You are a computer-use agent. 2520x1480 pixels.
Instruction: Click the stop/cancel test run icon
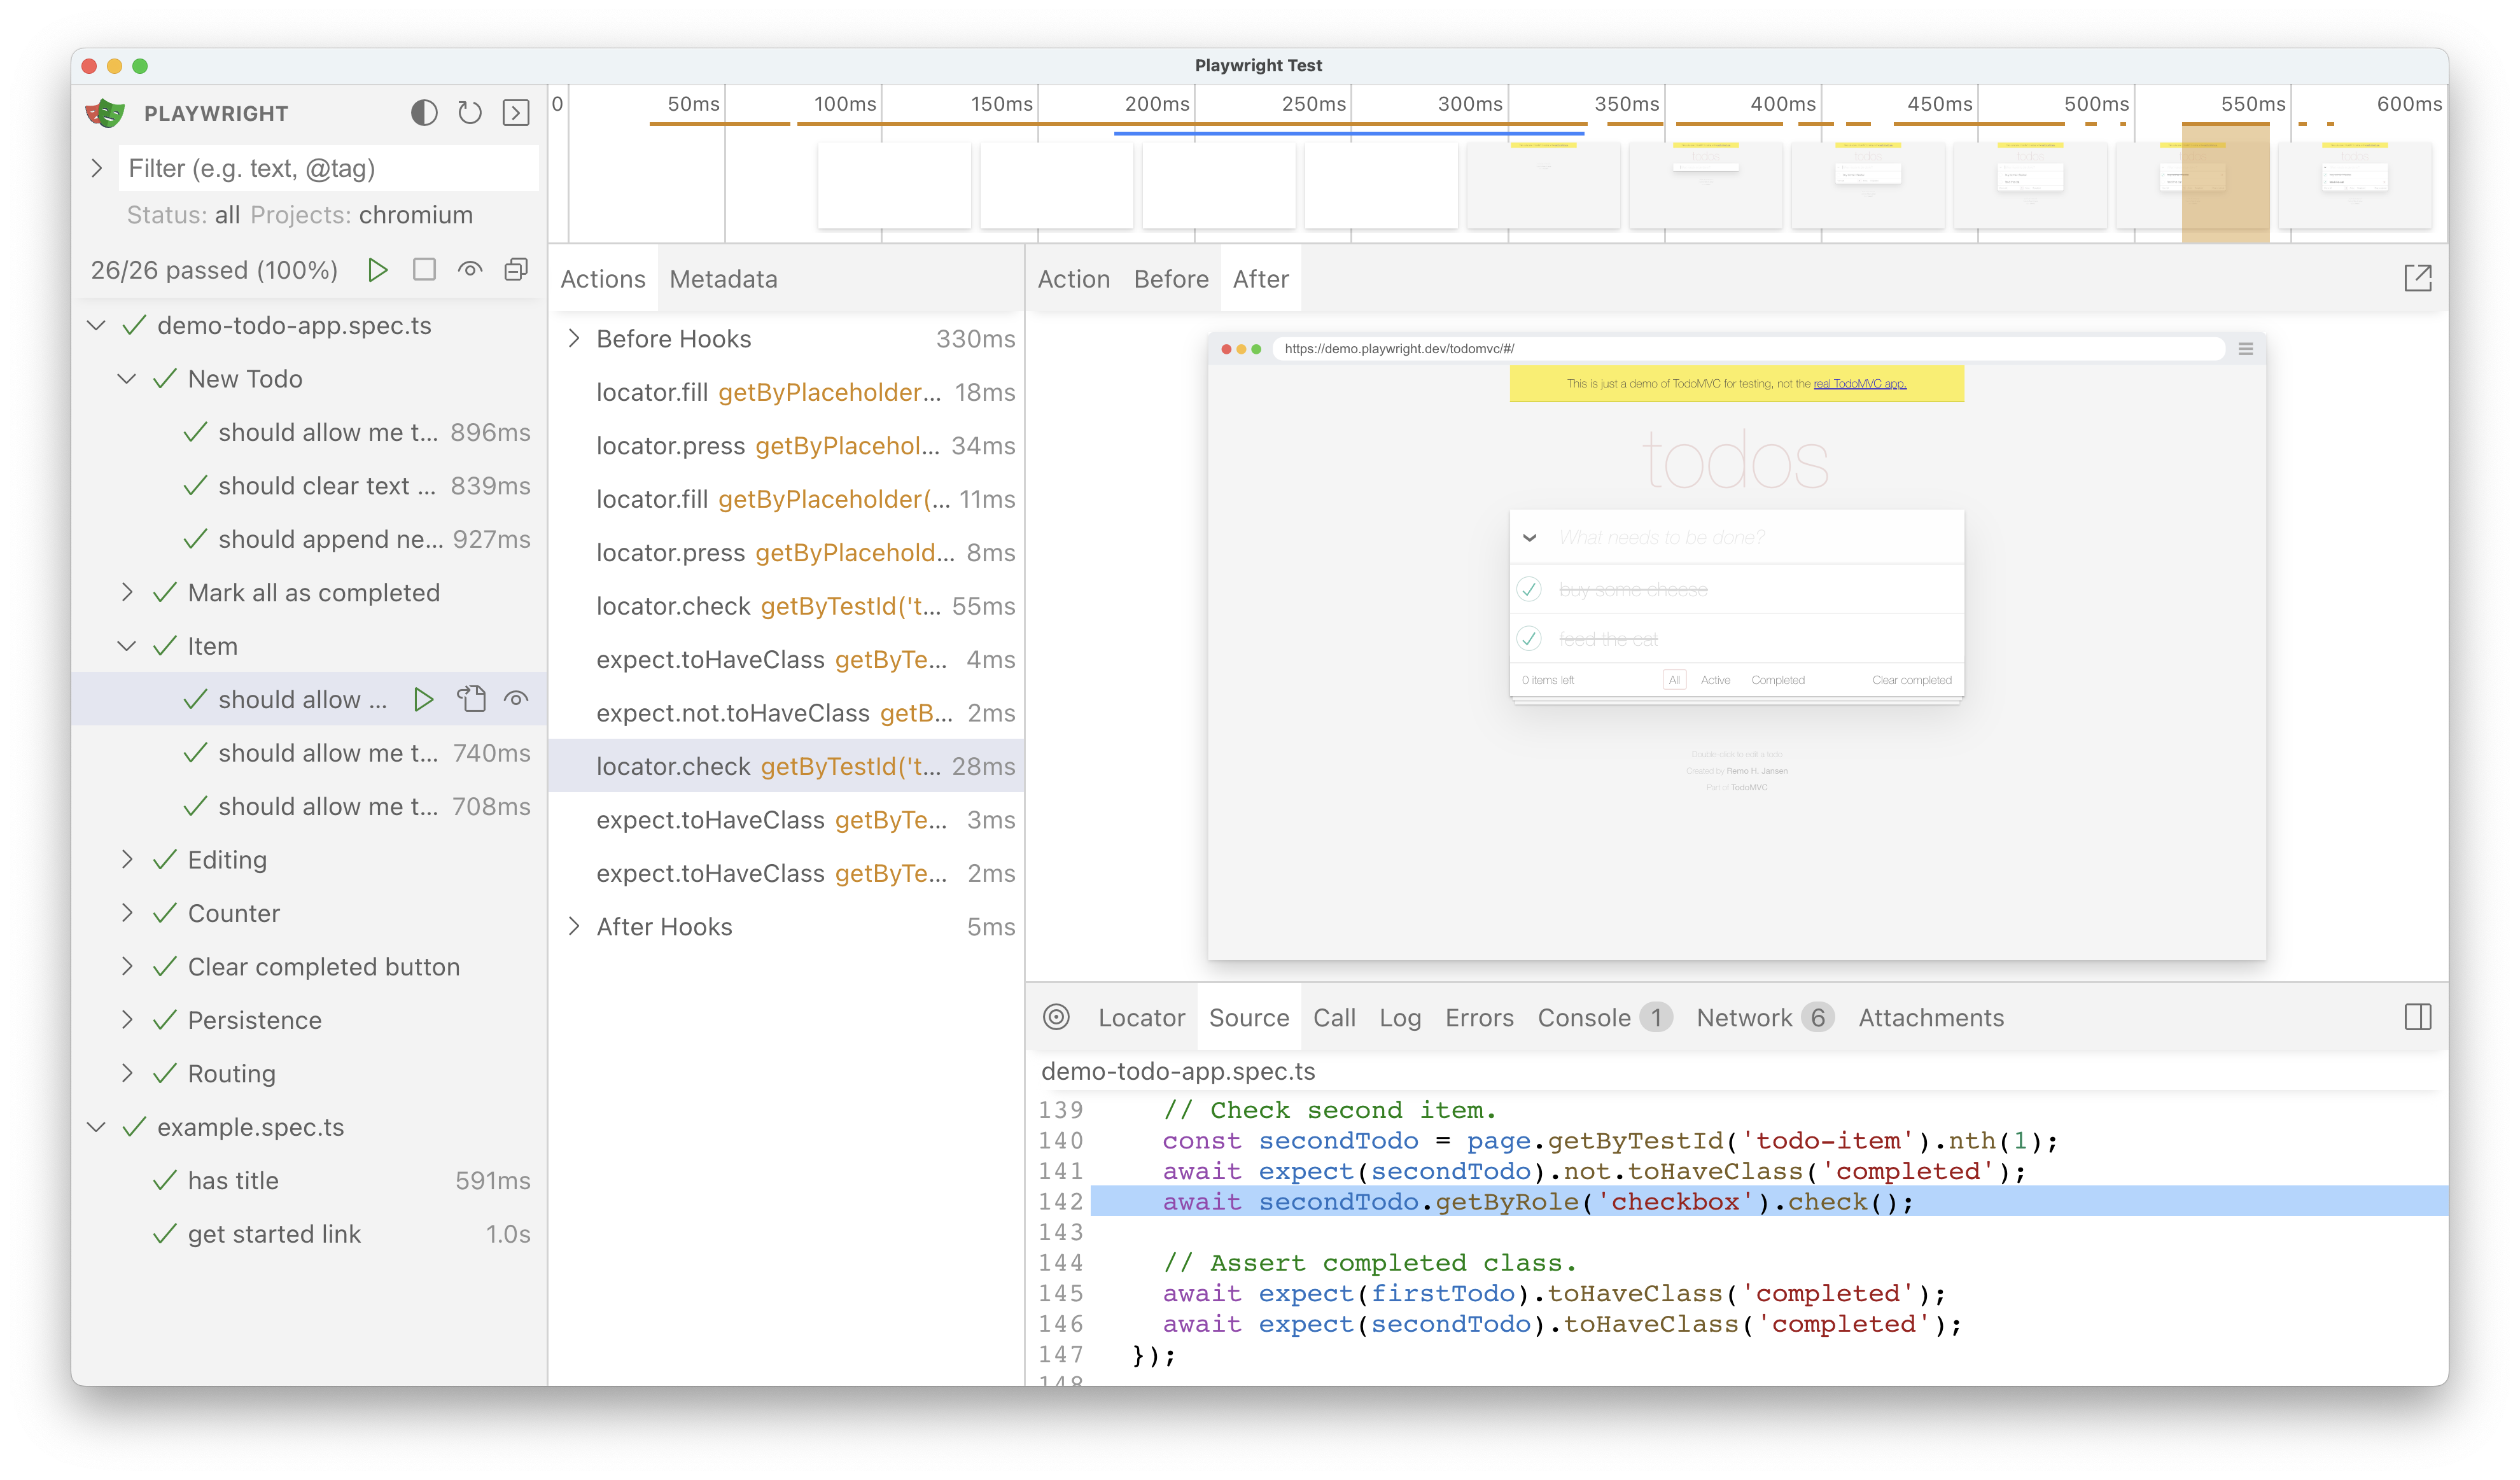[424, 270]
